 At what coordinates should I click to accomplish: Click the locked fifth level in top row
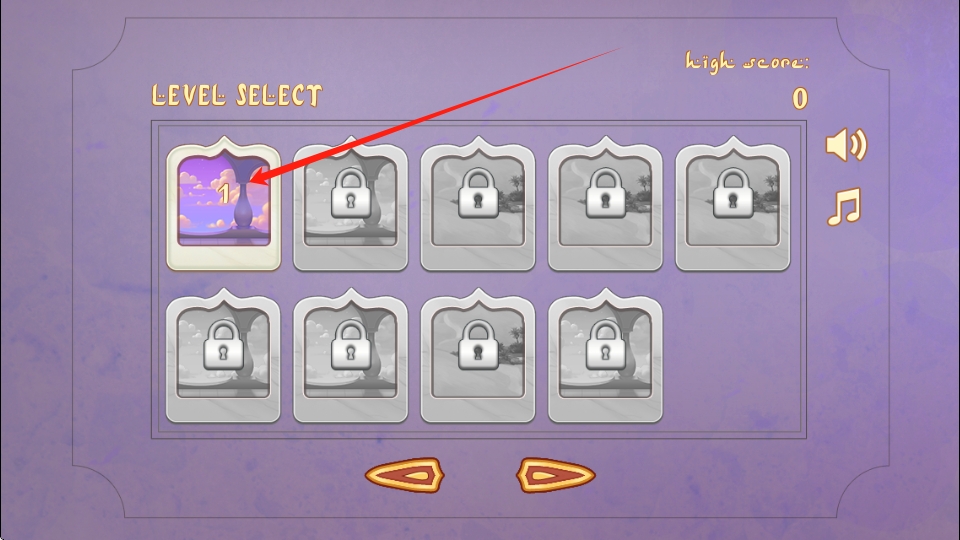tap(733, 204)
